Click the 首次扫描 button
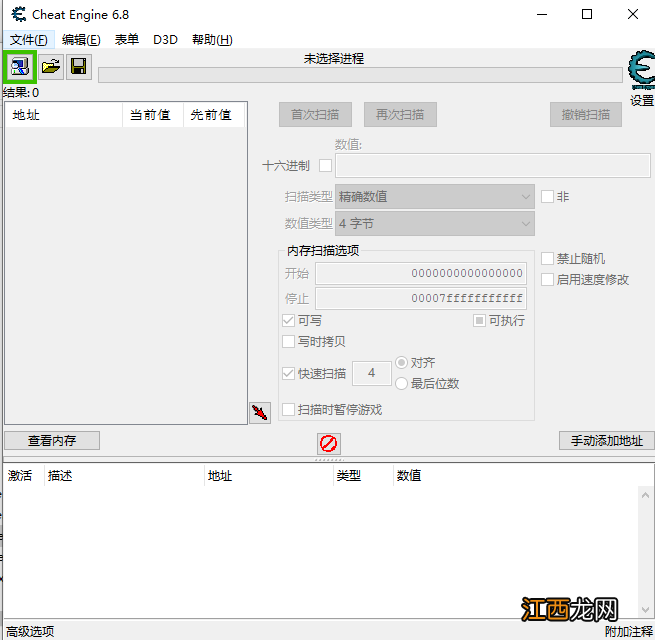 pyautogui.click(x=315, y=114)
